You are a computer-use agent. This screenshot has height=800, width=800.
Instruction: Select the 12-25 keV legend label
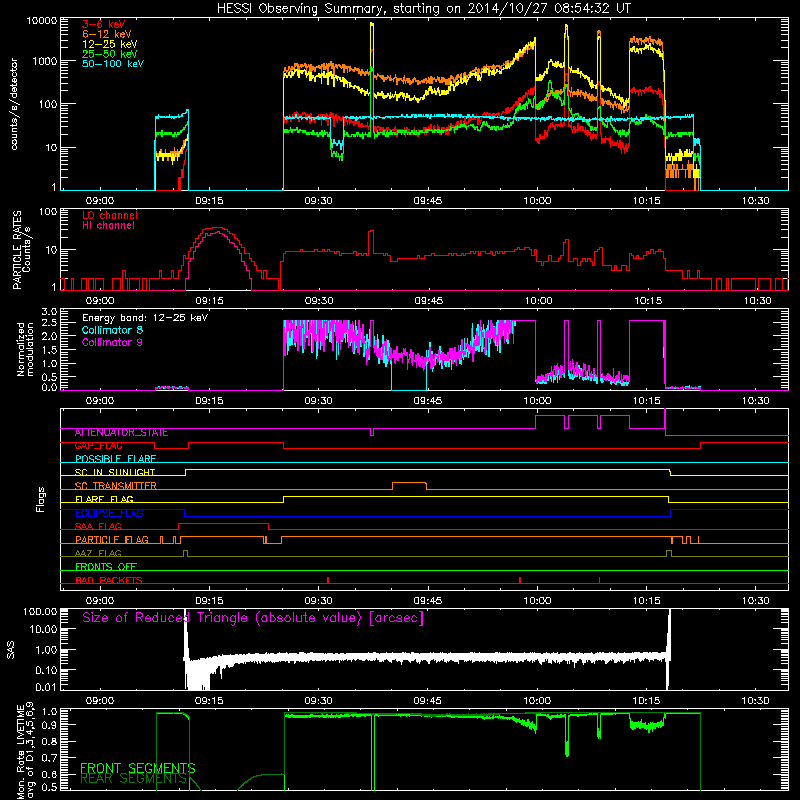pyautogui.click(x=110, y=44)
